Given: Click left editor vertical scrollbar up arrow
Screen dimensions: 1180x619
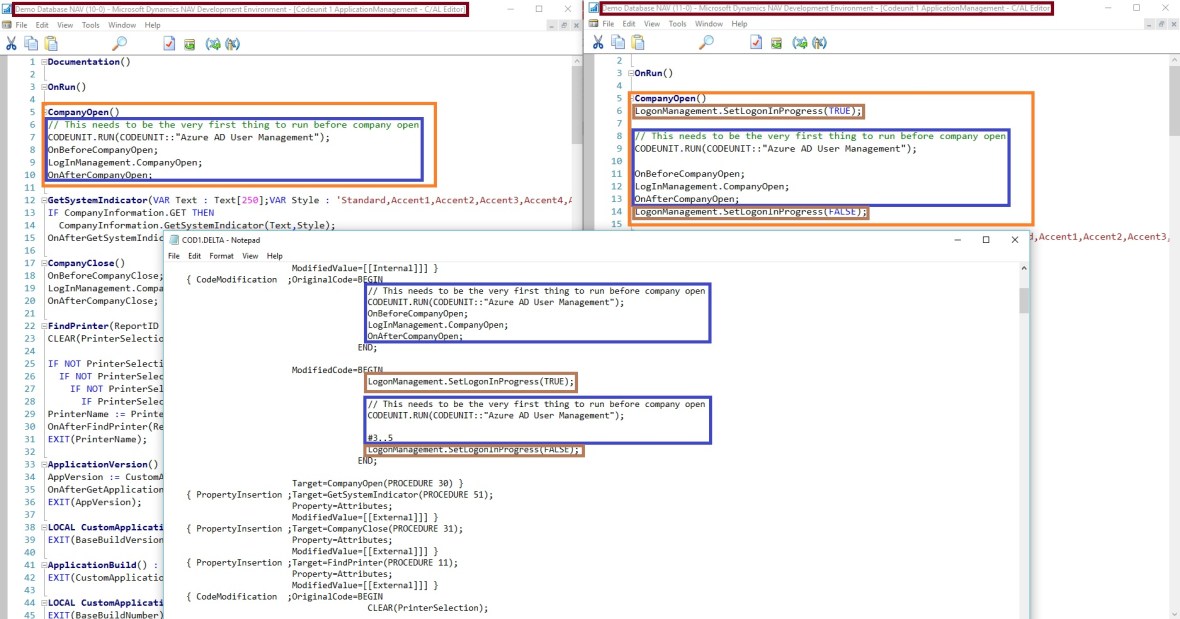Looking at the screenshot, I should point(576,62).
